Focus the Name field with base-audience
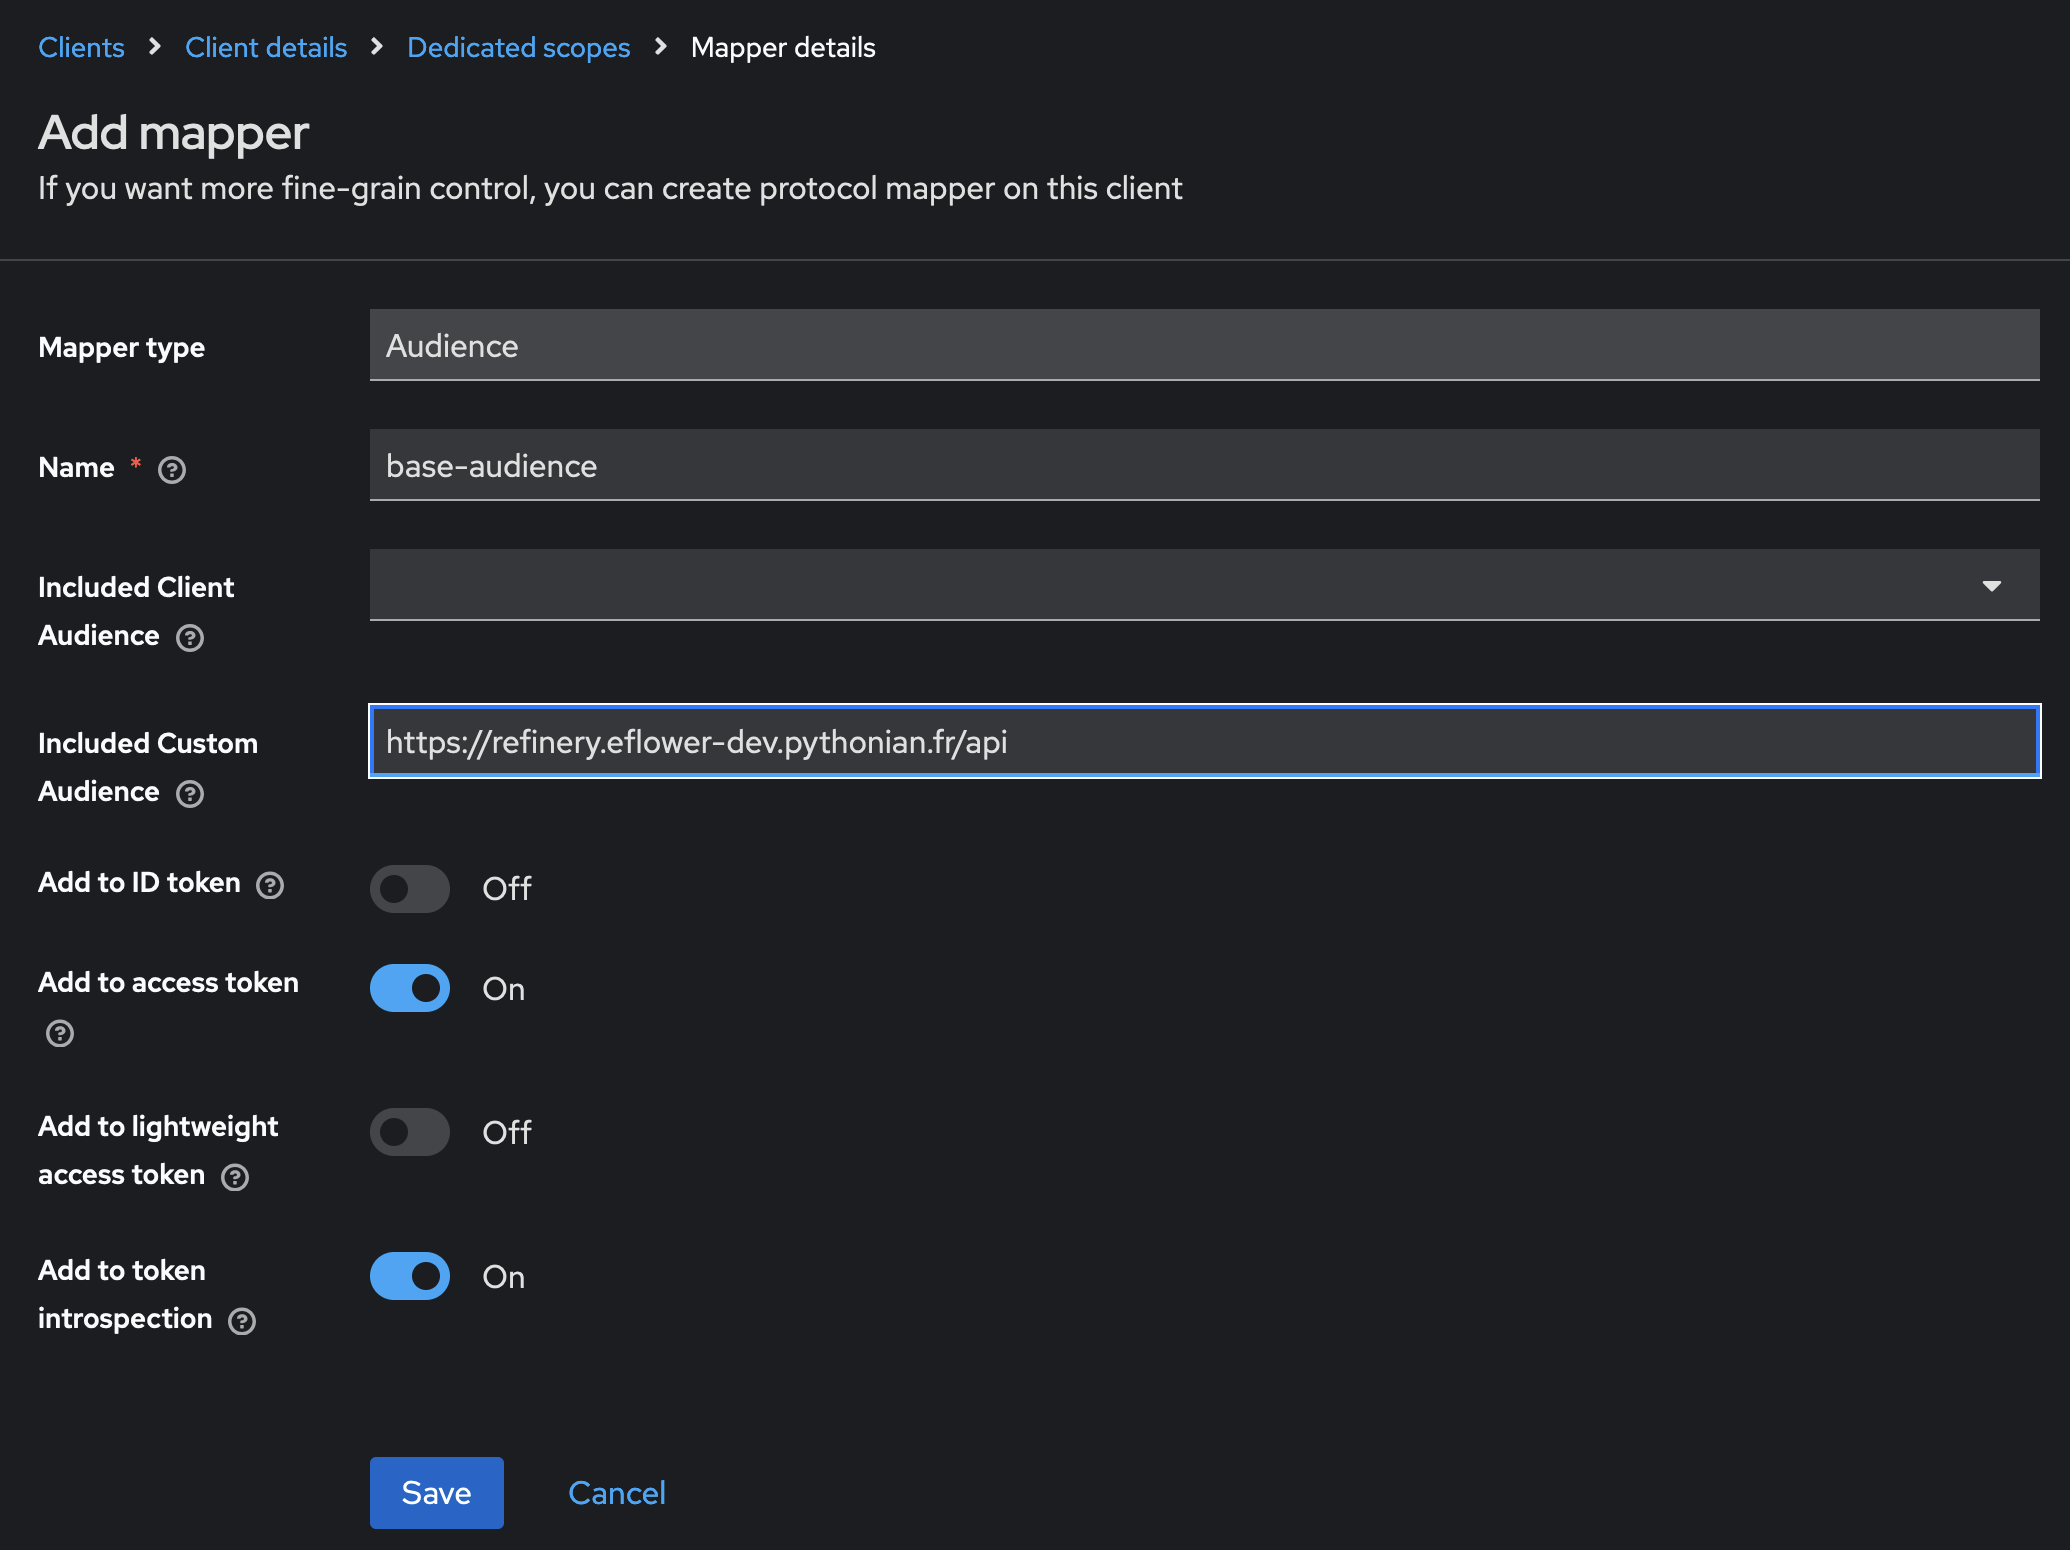Viewport: 2070px width, 1550px height. coord(1204,465)
